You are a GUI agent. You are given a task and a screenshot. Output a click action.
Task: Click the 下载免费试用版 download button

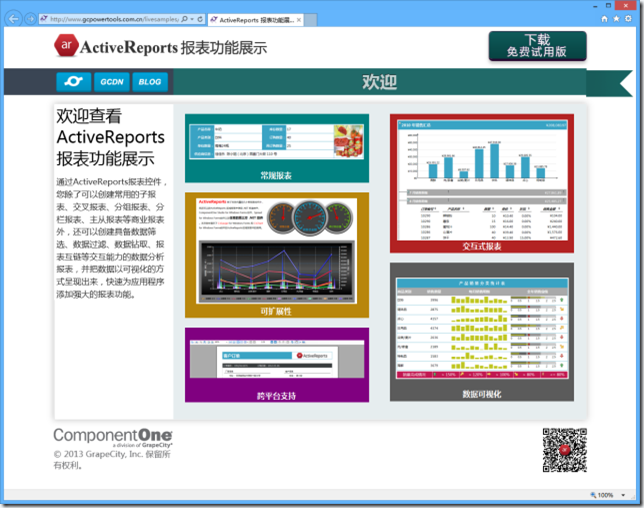click(x=537, y=46)
